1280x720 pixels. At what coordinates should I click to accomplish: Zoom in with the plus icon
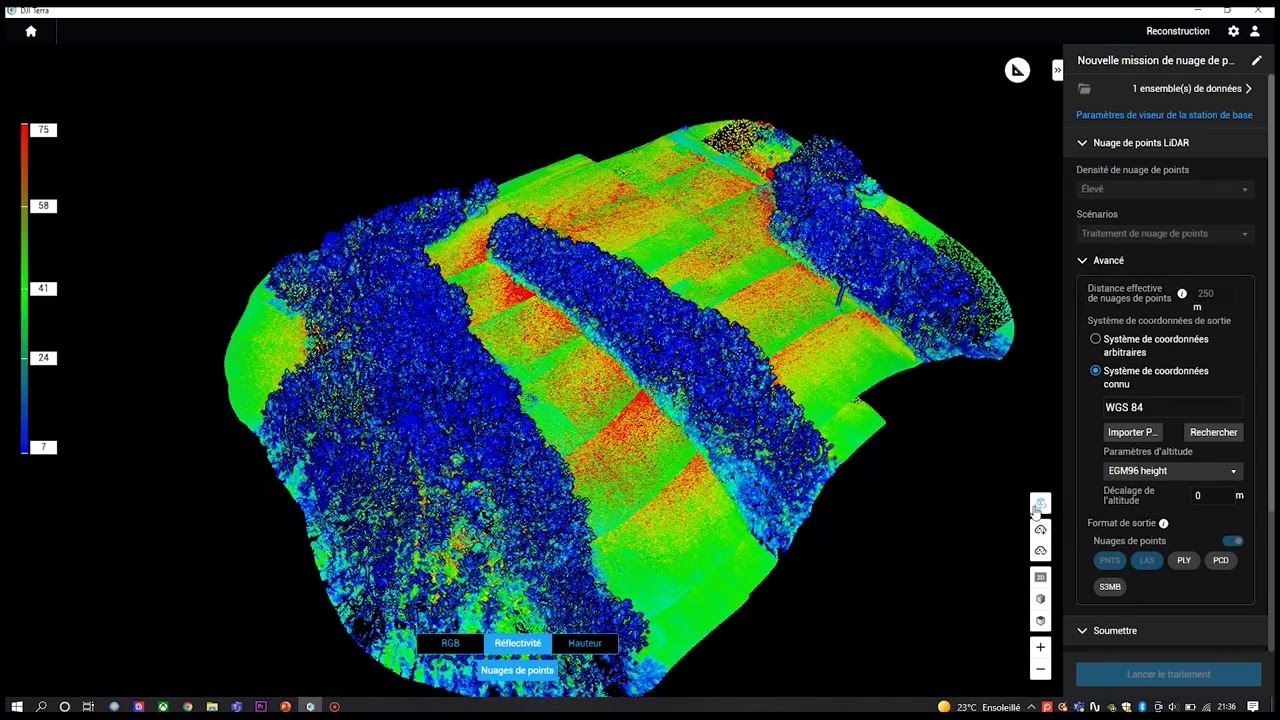pos(1040,648)
